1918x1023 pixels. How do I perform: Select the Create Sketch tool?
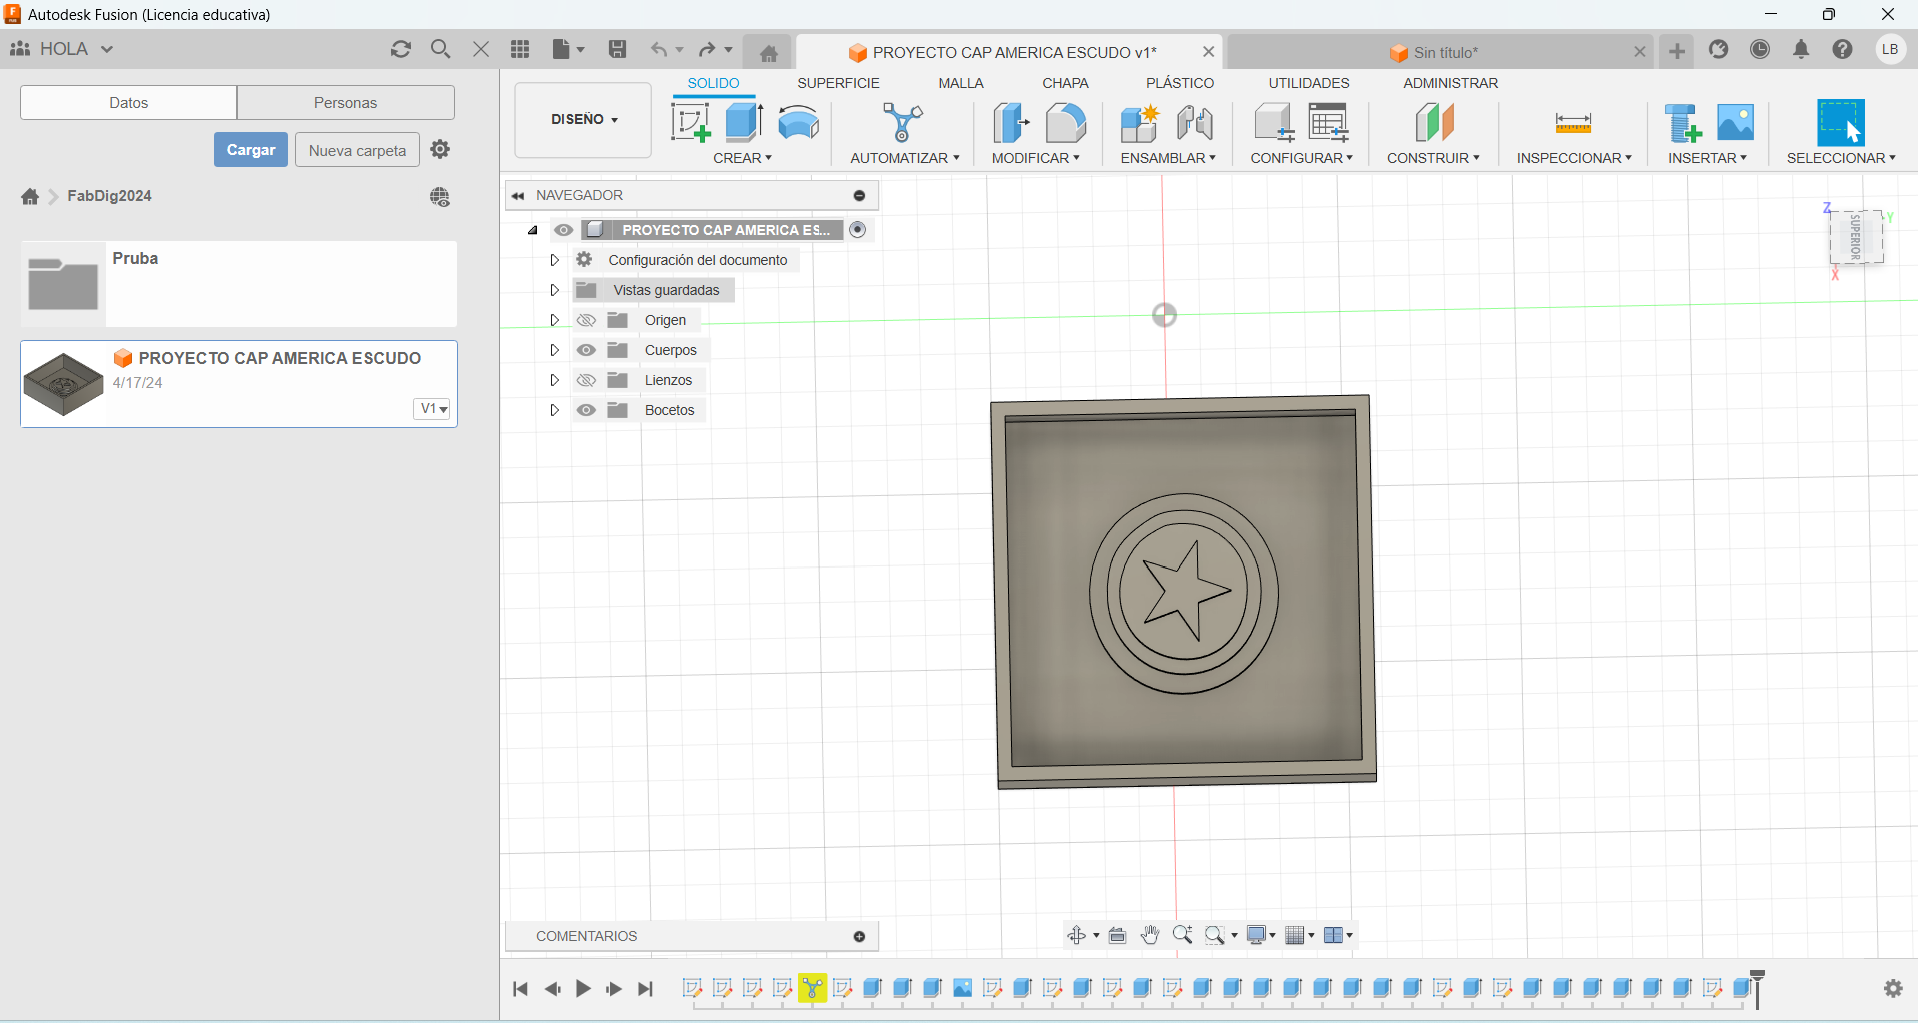click(690, 123)
